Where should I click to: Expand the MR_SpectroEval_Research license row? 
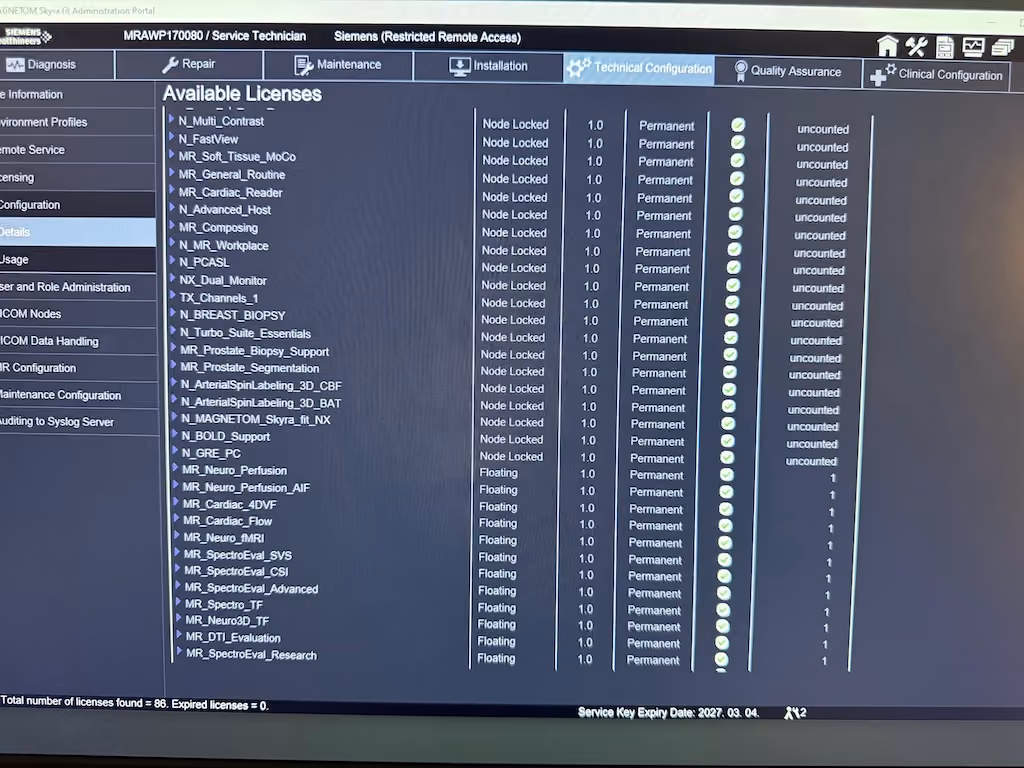point(180,652)
